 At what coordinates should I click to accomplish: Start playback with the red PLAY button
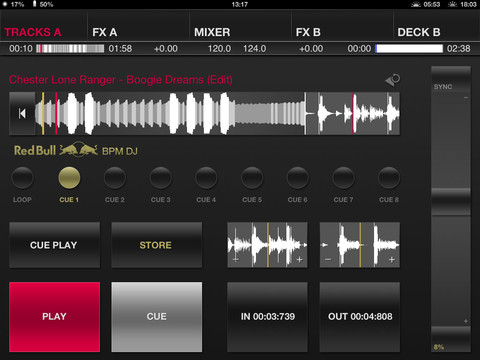click(x=54, y=317)
